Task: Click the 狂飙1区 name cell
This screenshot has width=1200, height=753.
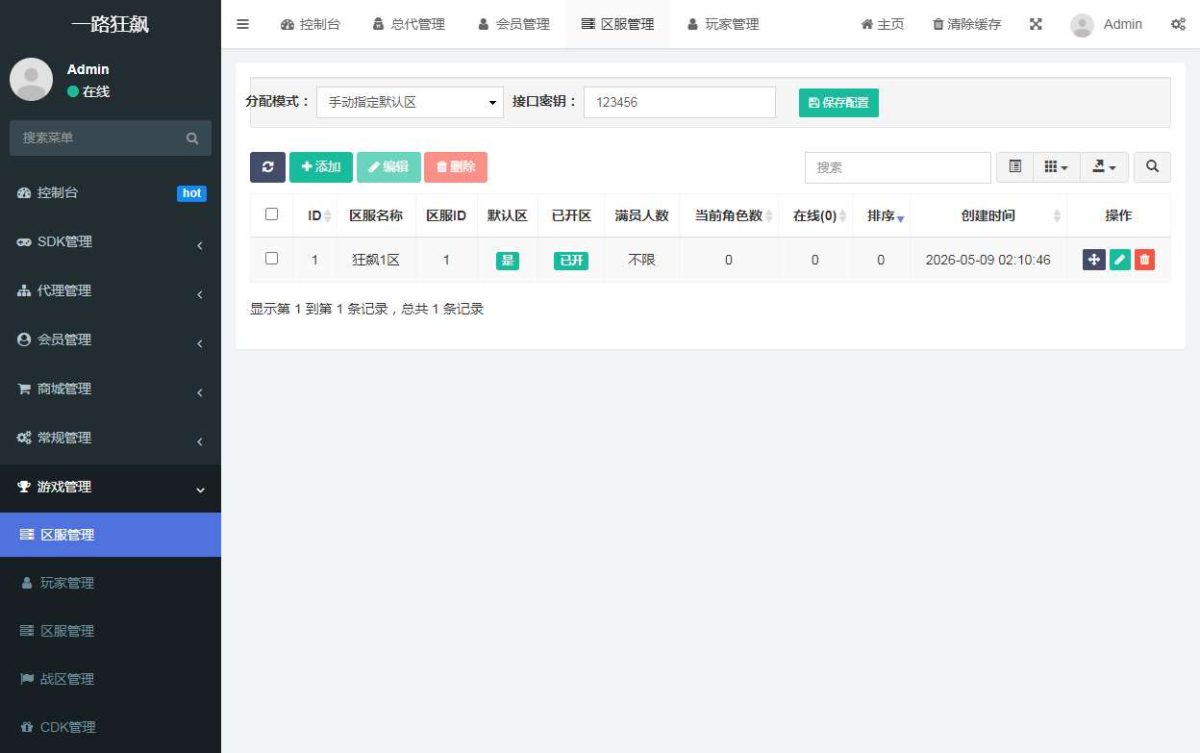Action: click(x=376, y=260)
